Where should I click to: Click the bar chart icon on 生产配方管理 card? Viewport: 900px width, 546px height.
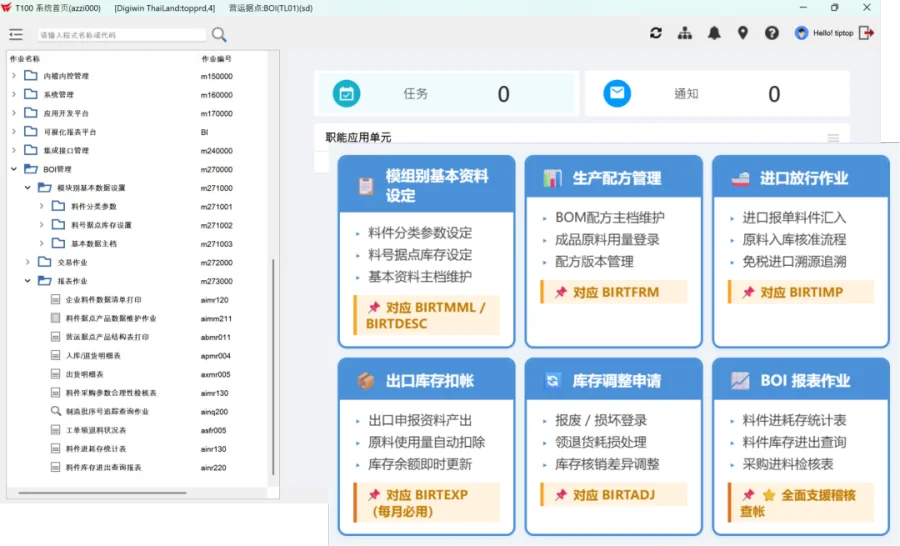552,178
